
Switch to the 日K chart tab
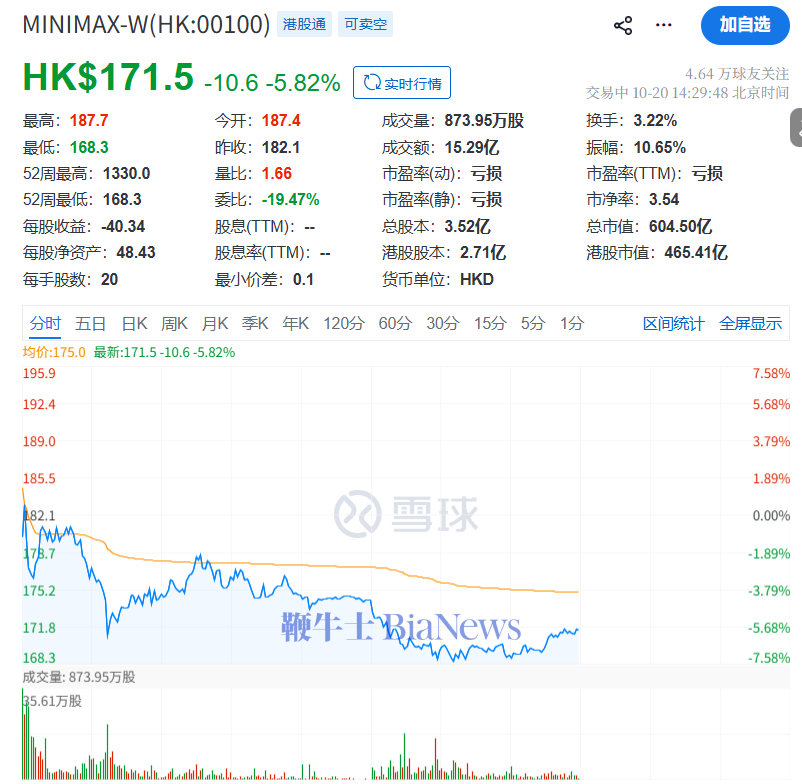point(135,323)
